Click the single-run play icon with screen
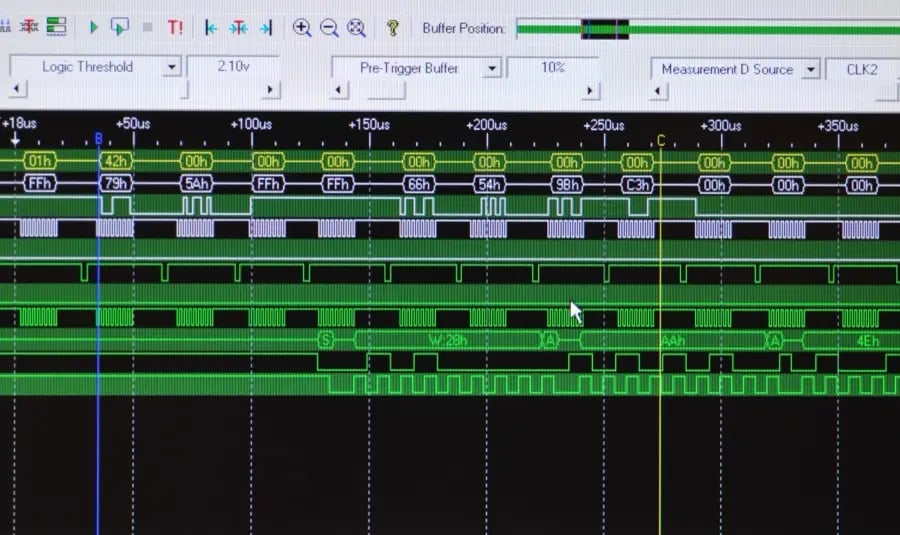Screen dimensions: 900x535 pyautogui.click(x=119, y=27)
